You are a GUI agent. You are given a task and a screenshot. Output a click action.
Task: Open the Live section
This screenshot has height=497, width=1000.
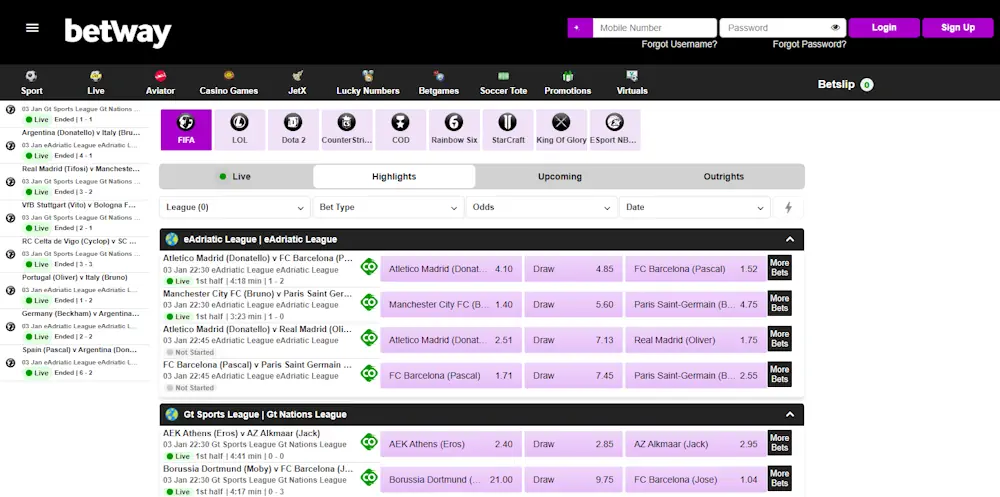click(x=96, y=83)
